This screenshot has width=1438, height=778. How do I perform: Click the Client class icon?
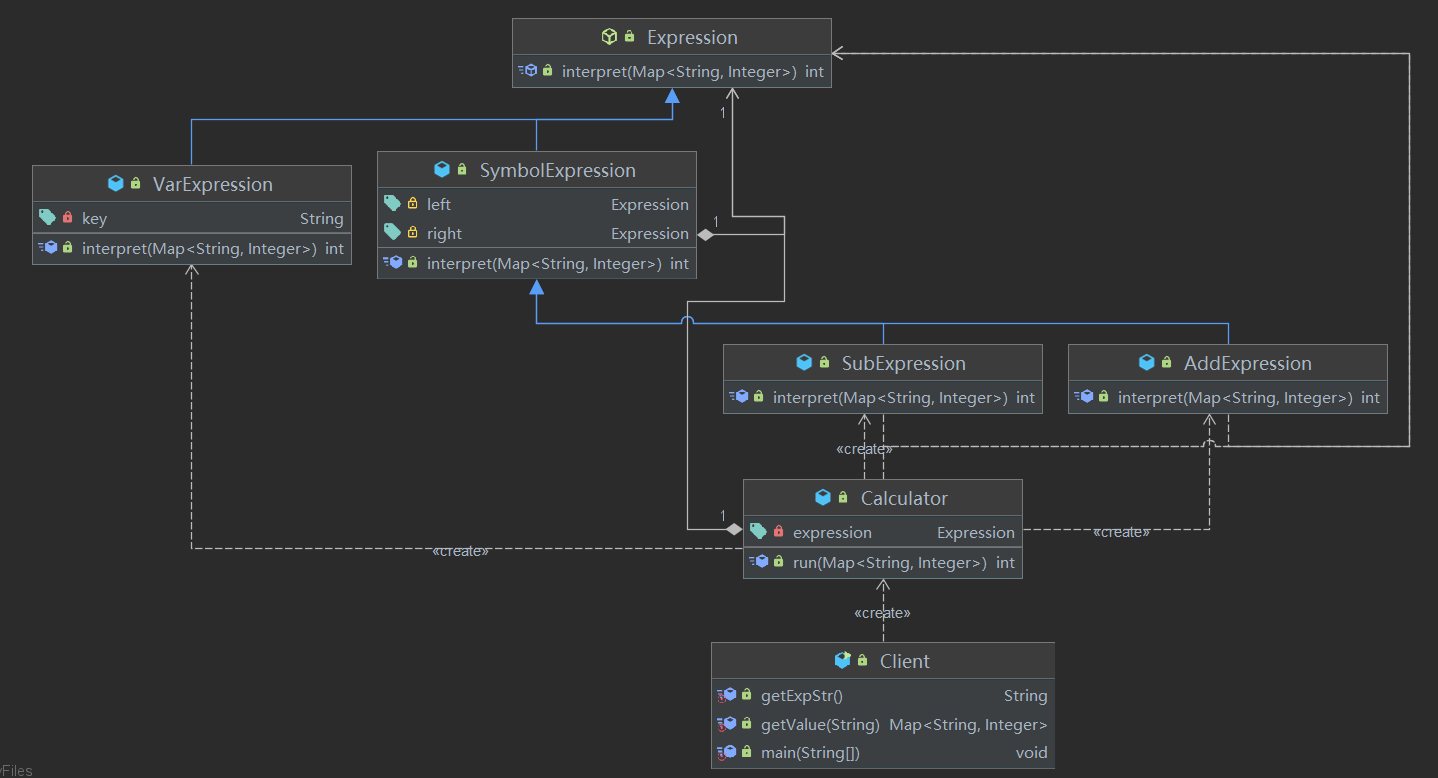tap(843, 660)
